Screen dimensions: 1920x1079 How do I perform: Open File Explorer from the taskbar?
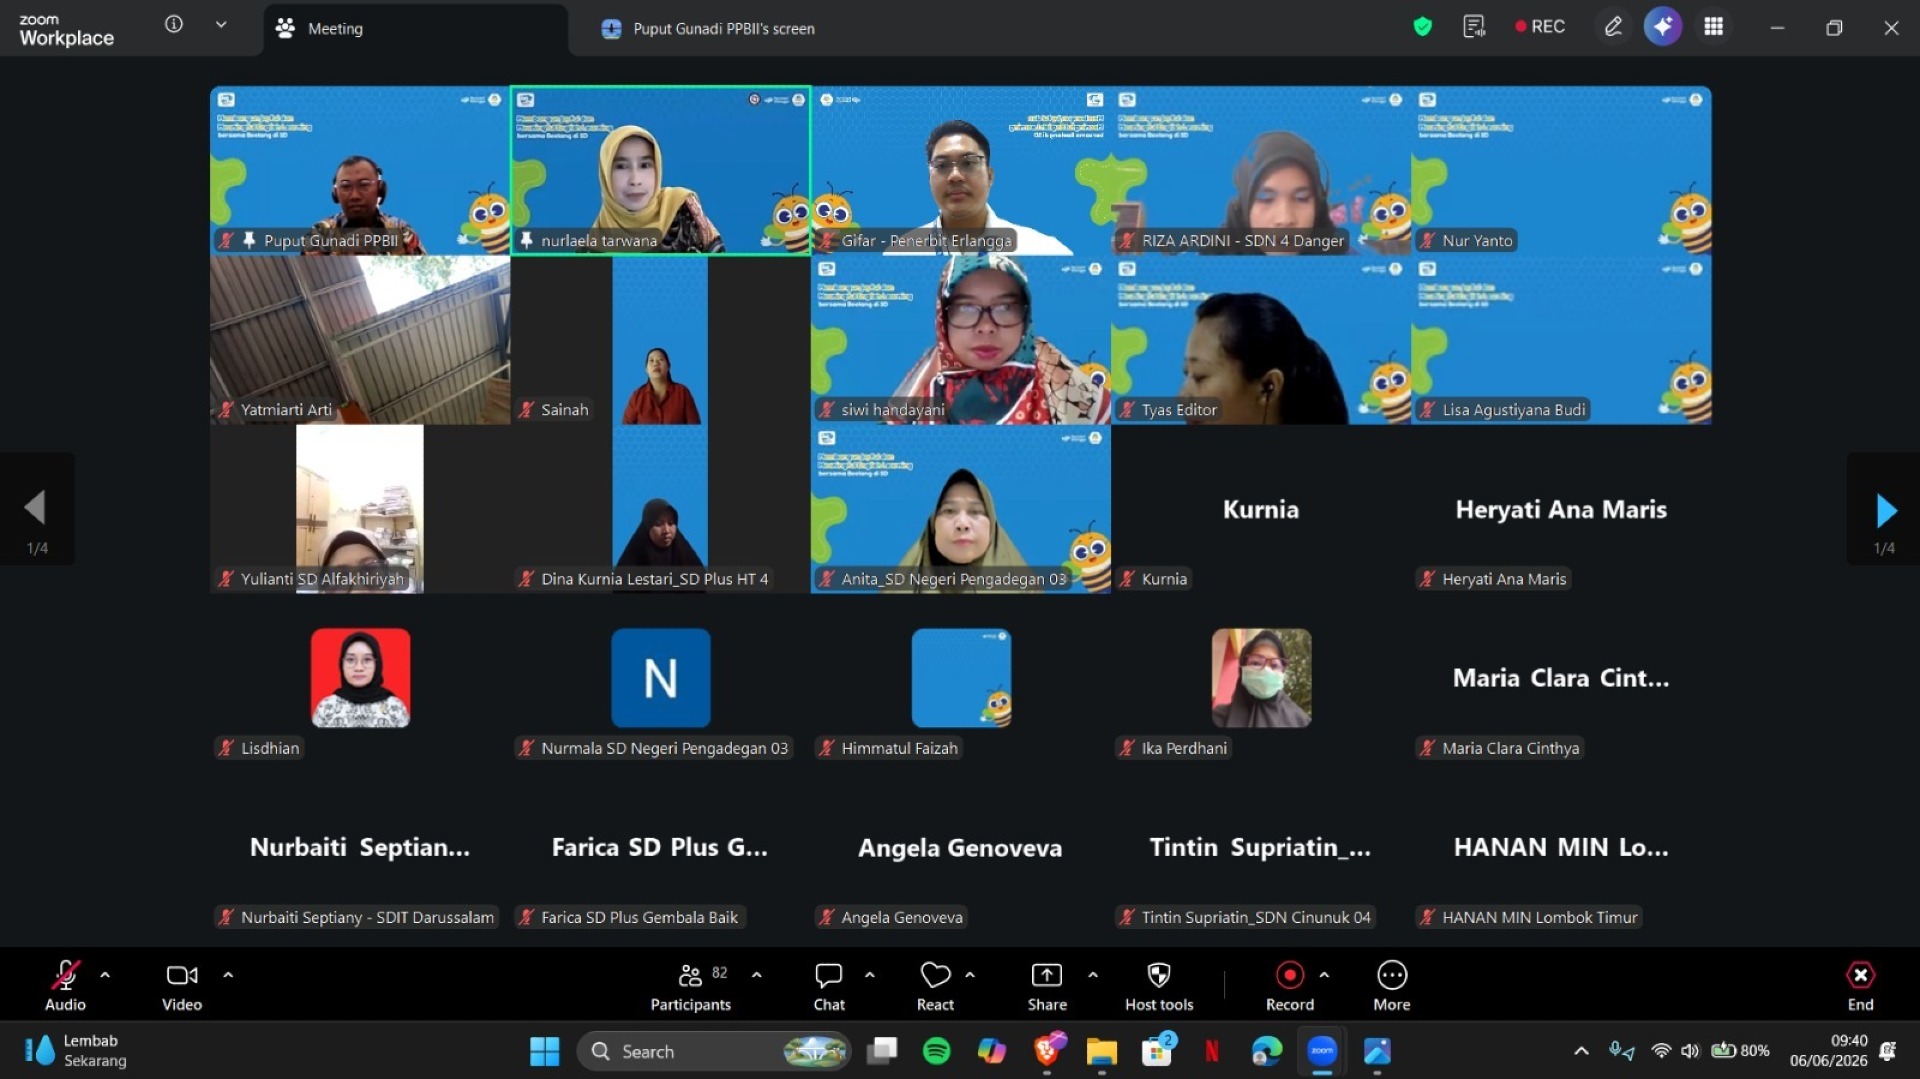coord(1101,1051)
